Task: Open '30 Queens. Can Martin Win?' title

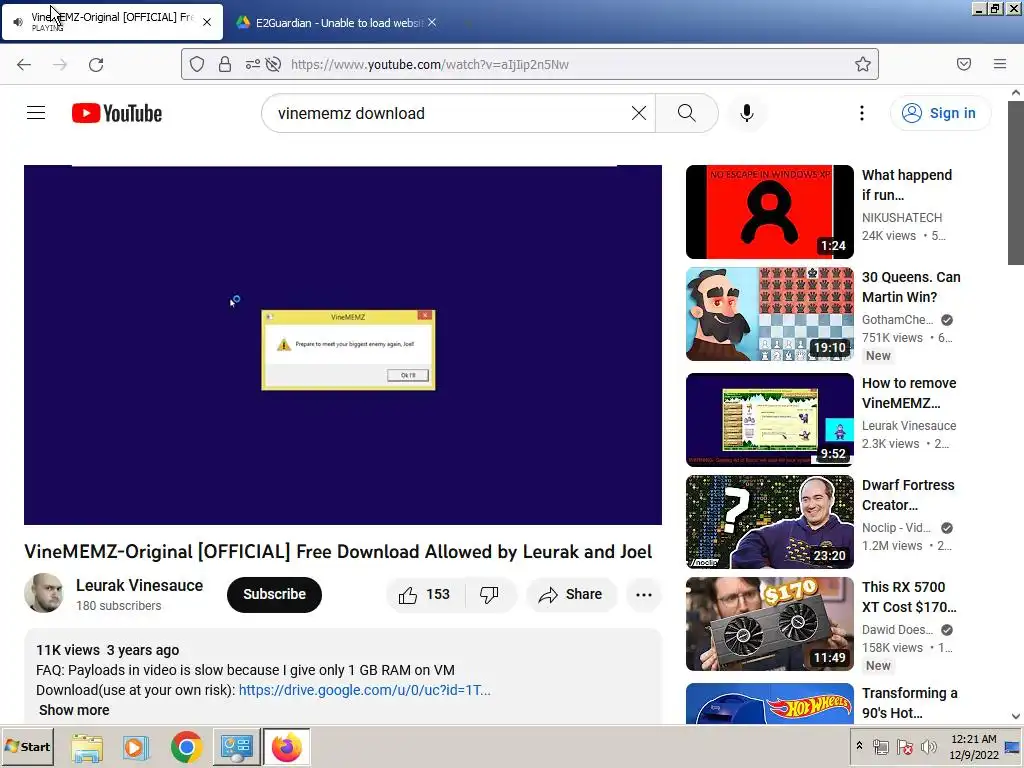Action: (911, 287)
